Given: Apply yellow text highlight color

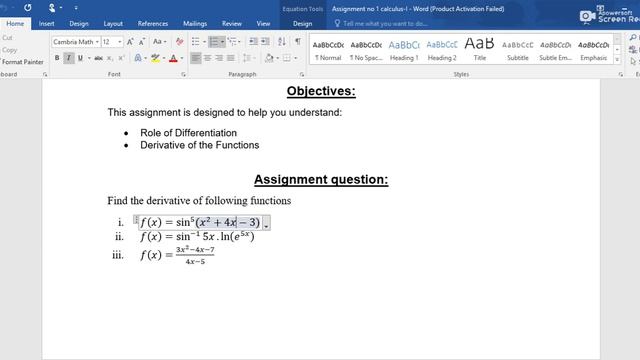Looking at the screenshot, I should pos(155,58).
